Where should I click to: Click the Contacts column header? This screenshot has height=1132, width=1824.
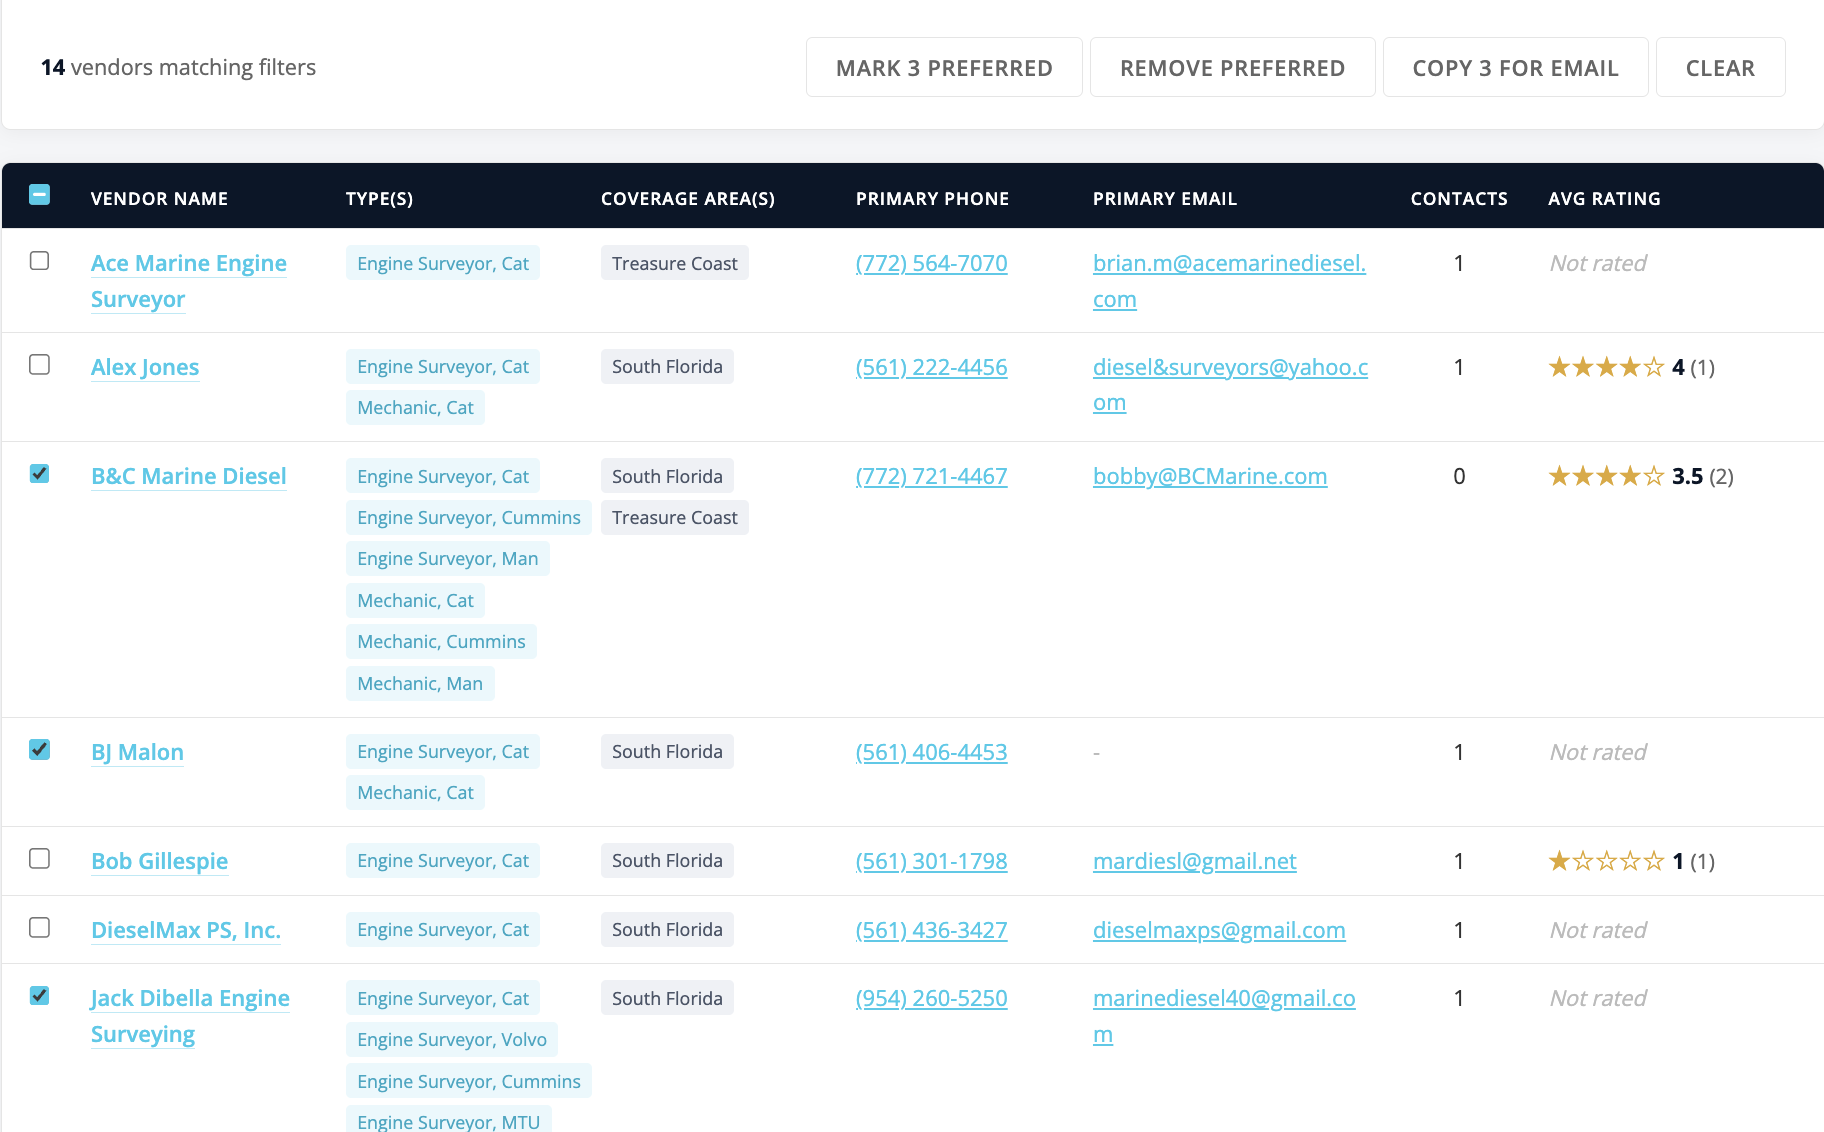tap(1459, 198)
